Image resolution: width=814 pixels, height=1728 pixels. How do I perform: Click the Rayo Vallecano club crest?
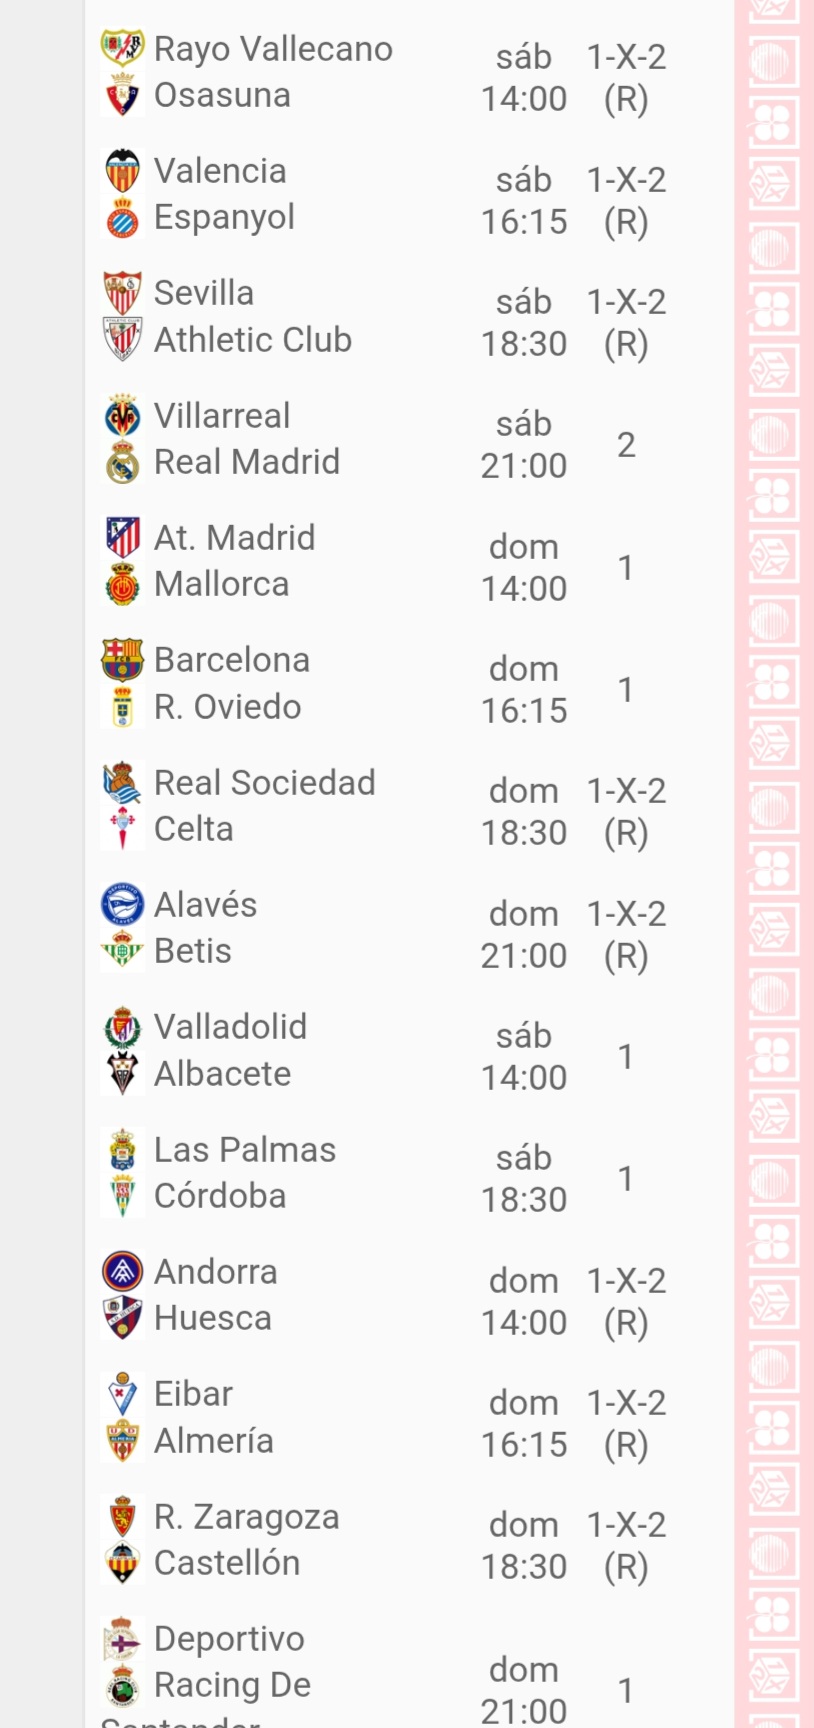[x=123, y=49]
